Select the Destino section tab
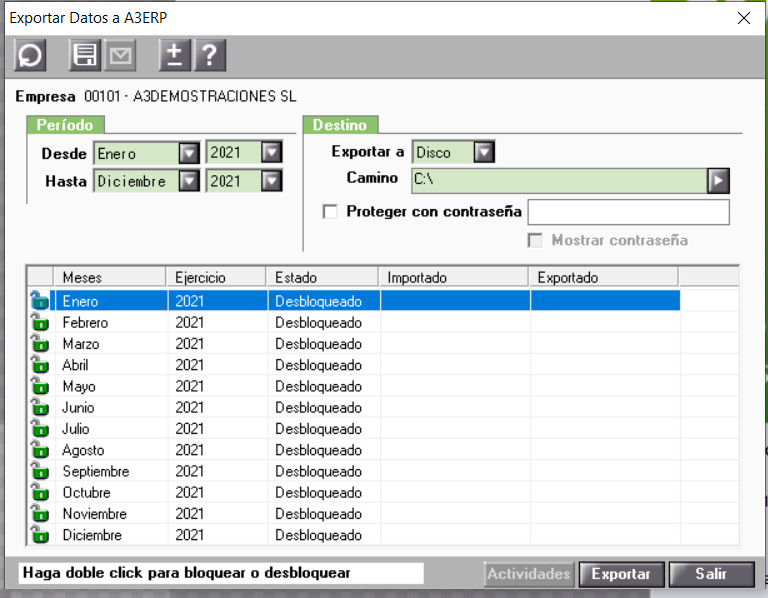Viewport: 768px width, 598px height. coord(340,125)
